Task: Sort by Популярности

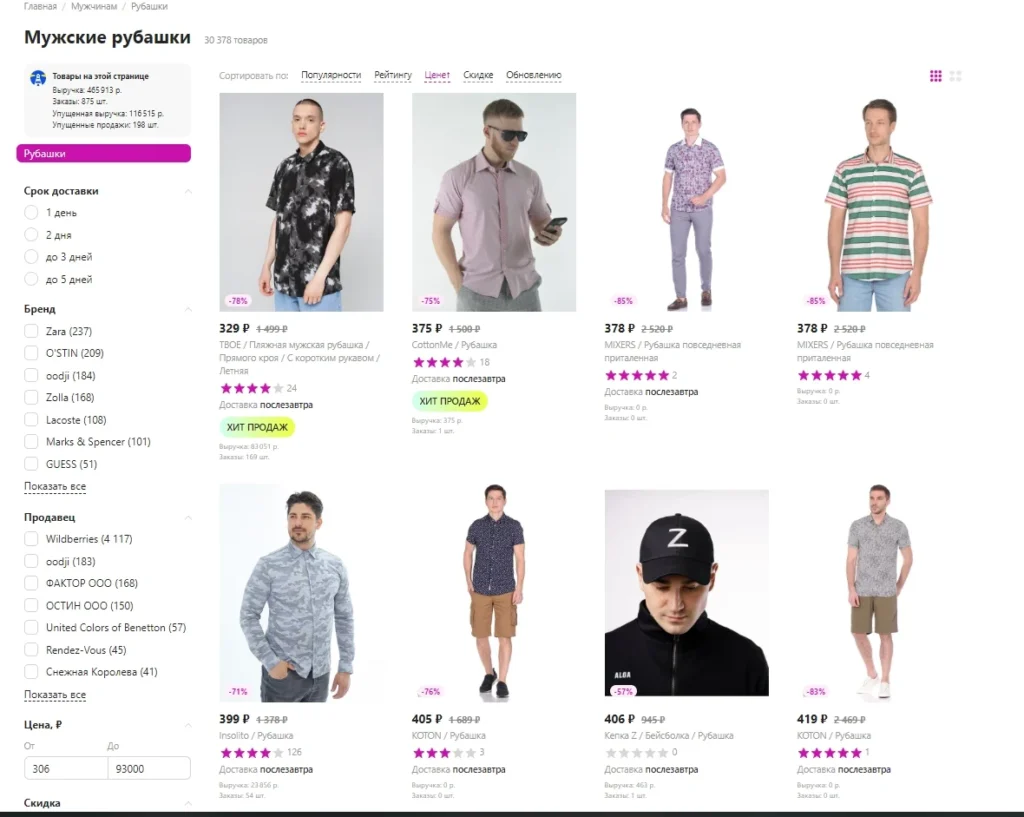Action: [331, 75]
